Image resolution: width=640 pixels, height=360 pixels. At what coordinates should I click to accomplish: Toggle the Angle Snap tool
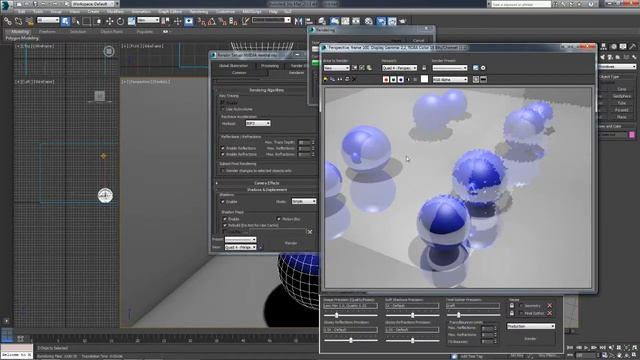[x=212, y=21]
